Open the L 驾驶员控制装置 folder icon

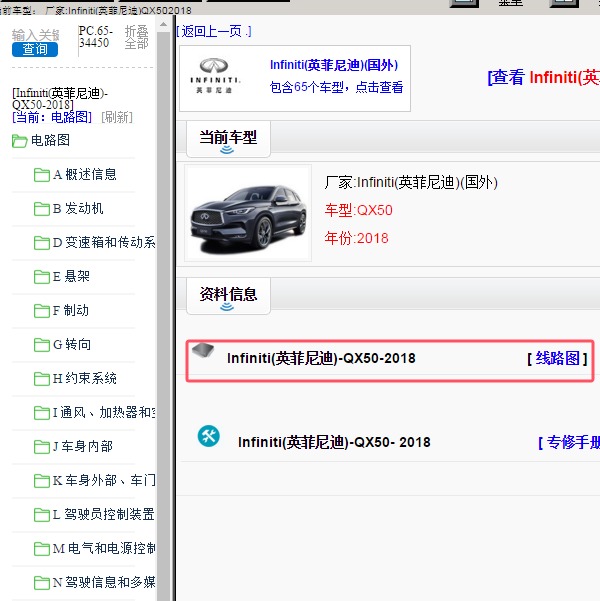click(41, 515)
